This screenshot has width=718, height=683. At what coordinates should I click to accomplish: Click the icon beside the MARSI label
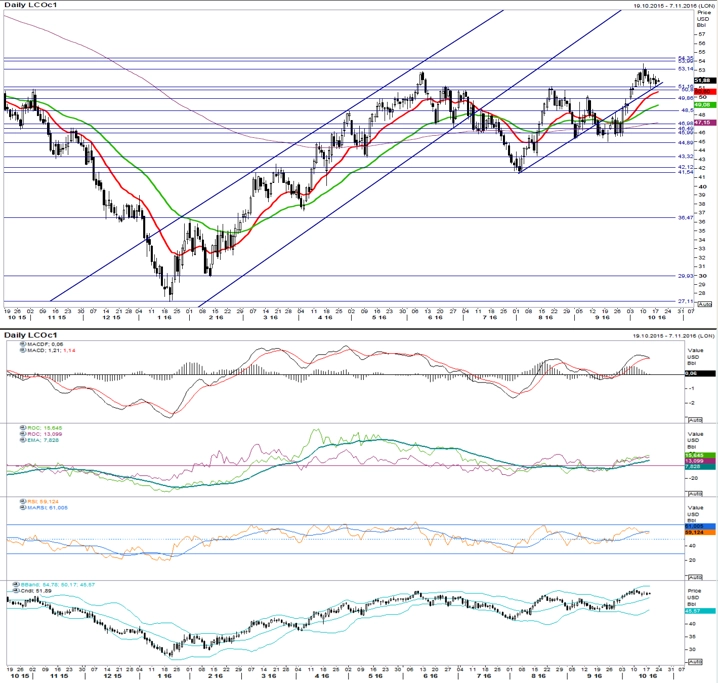[23, 507]
